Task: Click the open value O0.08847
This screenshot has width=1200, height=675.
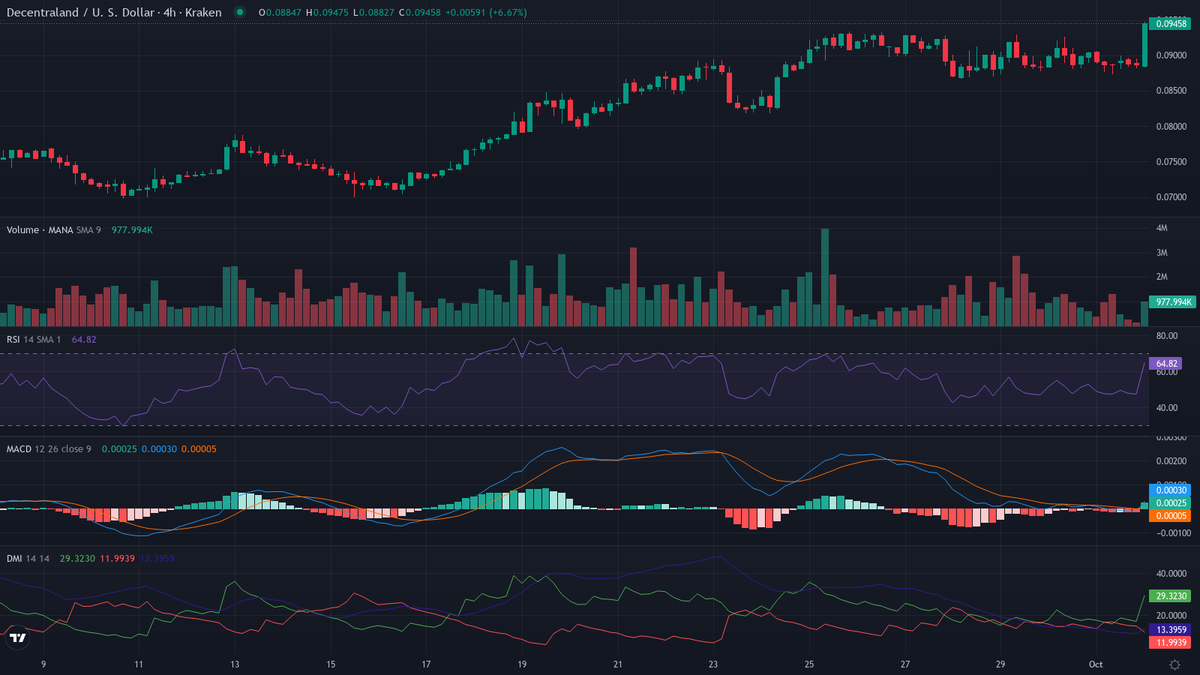Action: [280, 12]
